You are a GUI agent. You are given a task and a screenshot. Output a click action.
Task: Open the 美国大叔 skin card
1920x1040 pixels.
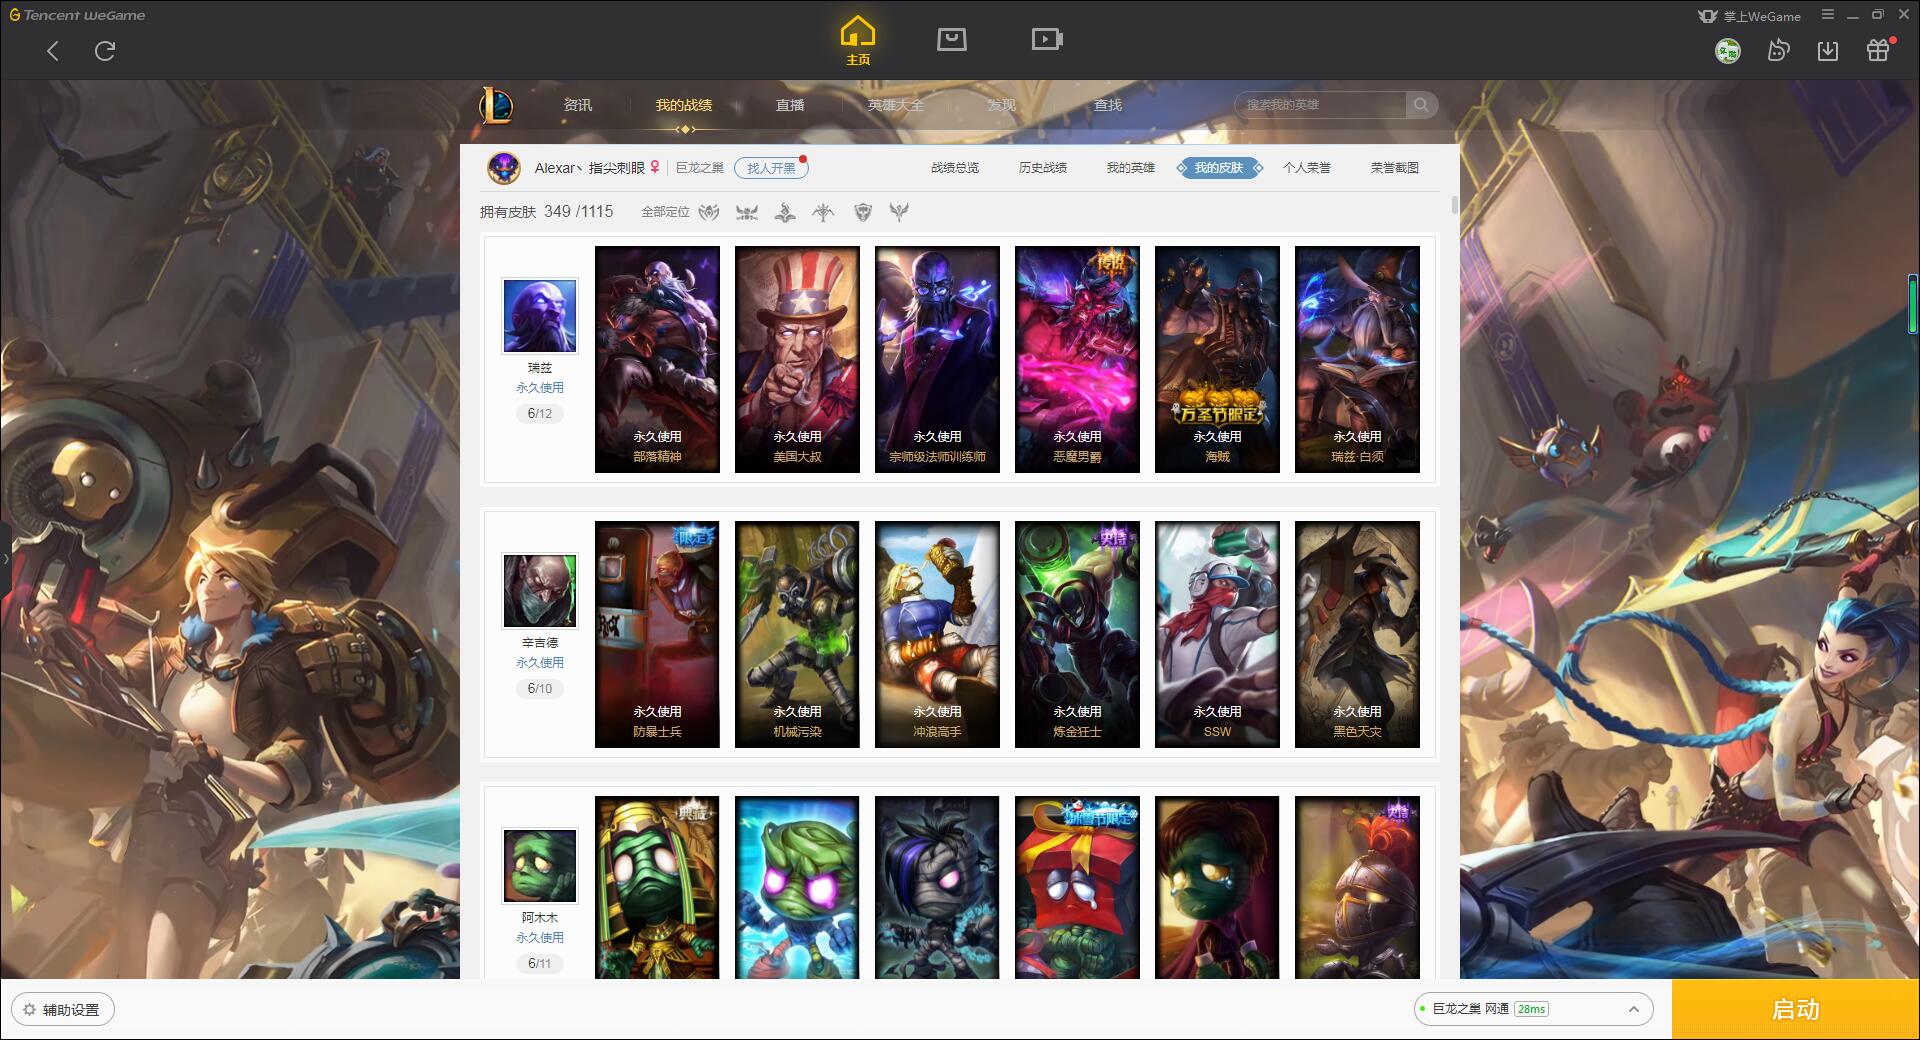(x=797, y=359)
